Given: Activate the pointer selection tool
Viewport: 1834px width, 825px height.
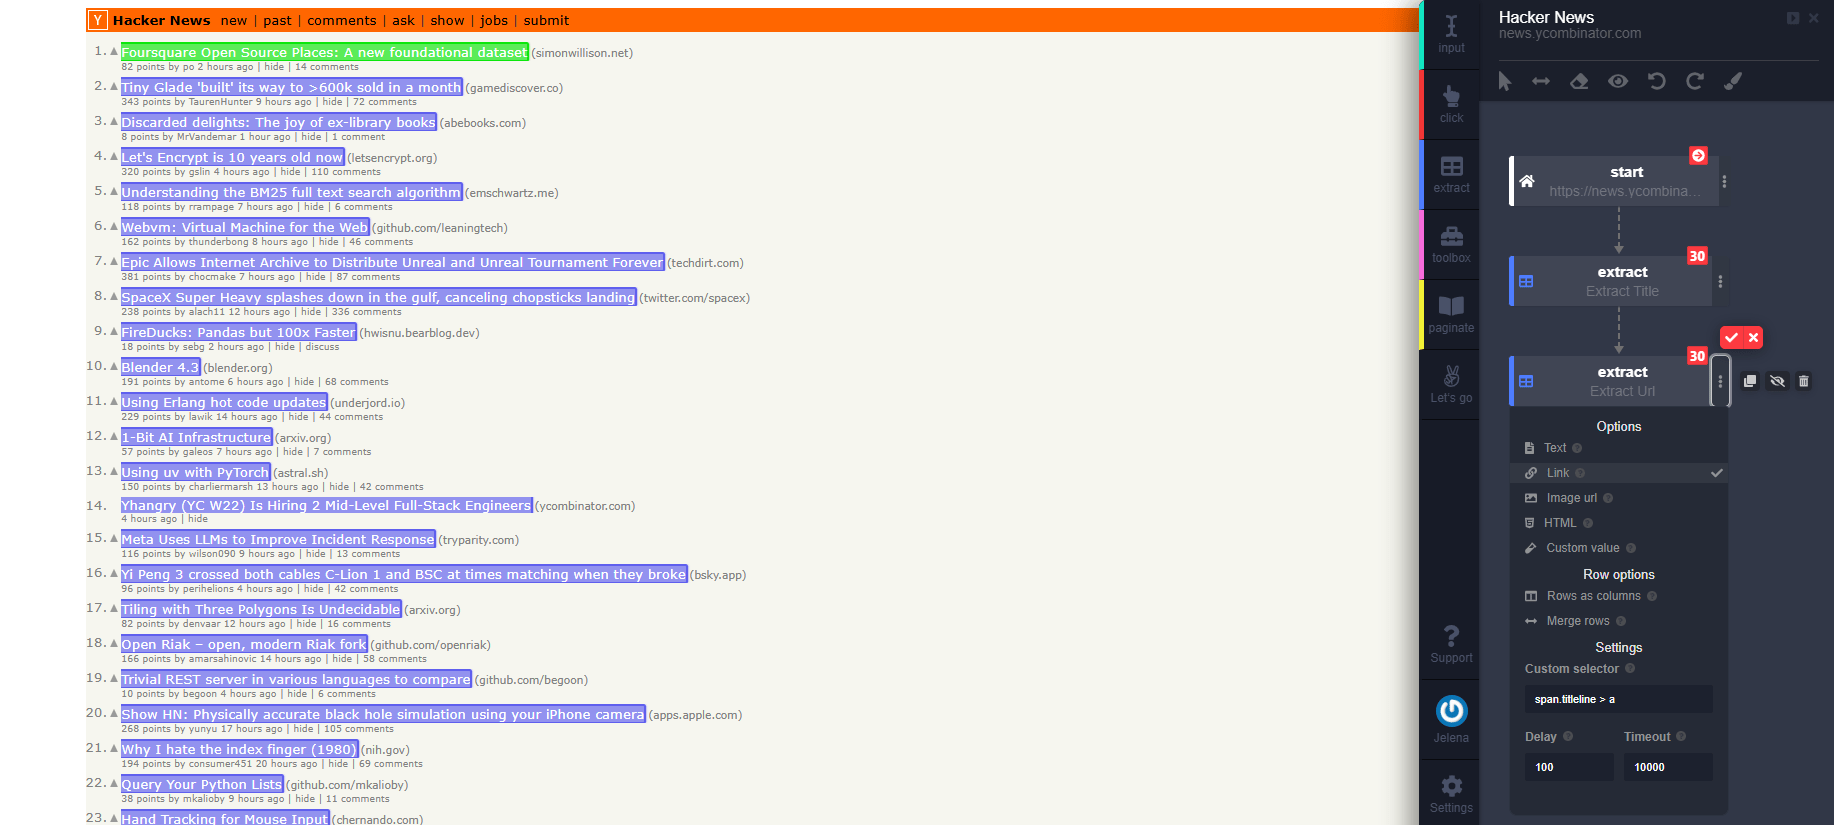Looking at the screenshot, I should (x=1504, y=81).
